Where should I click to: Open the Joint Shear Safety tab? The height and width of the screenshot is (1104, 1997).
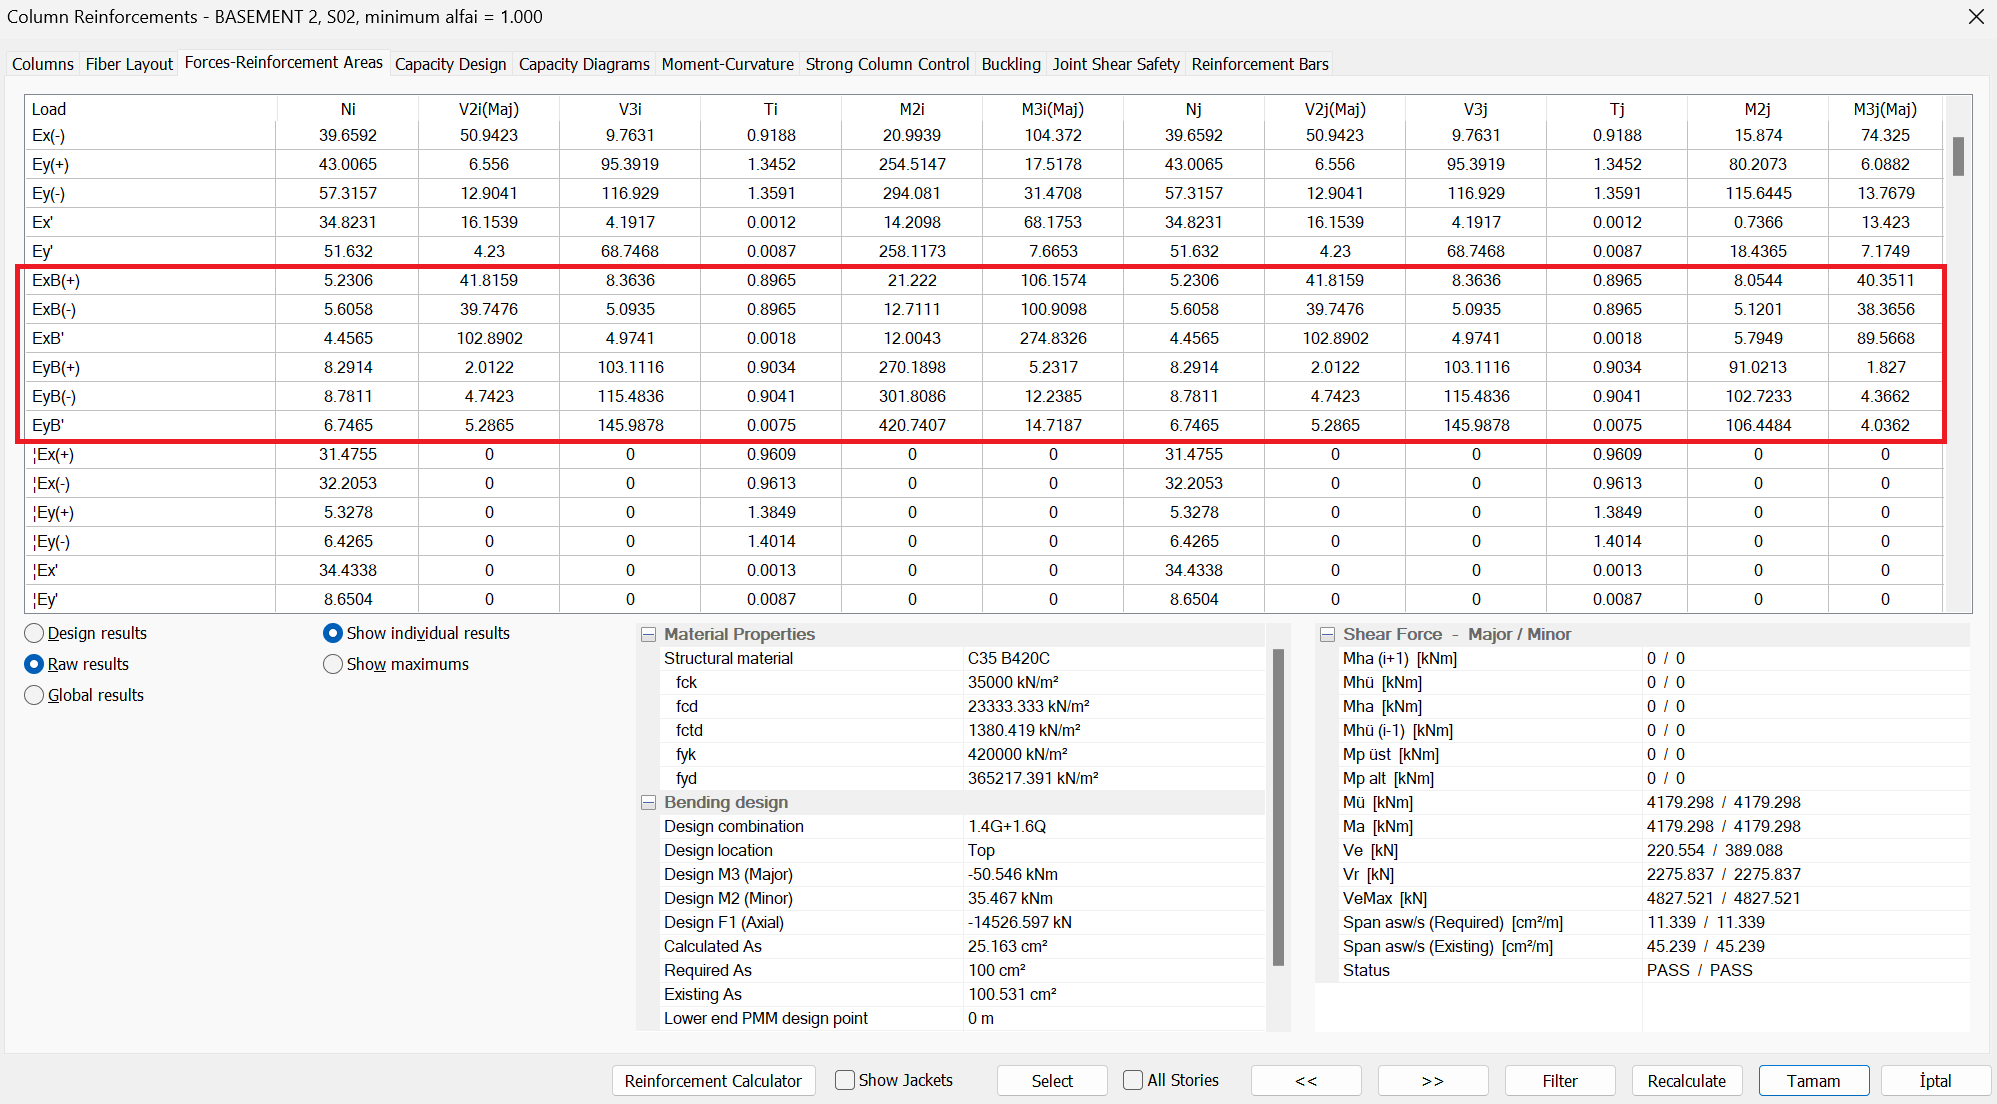point(1116,64)
